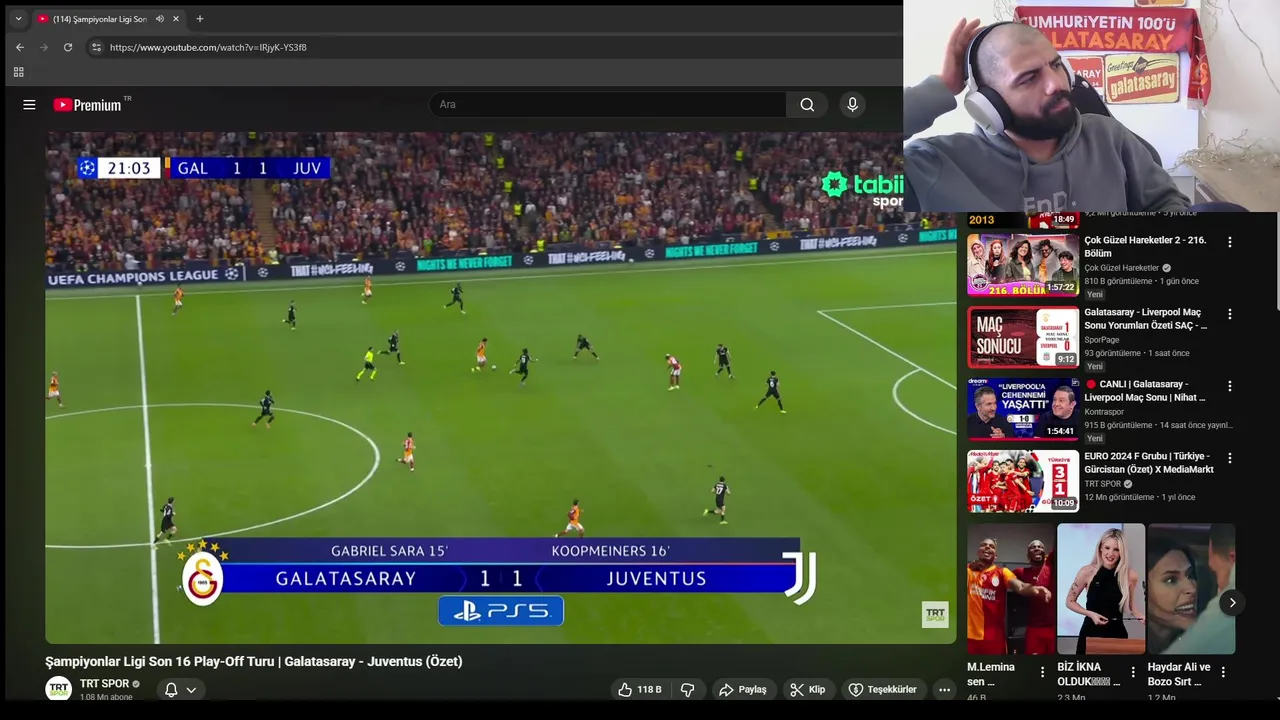Image resolution: width=1280 pixels, height=720 pixels.
Task: Share the video via Paylaş
Action: click(x=743, y=690)
